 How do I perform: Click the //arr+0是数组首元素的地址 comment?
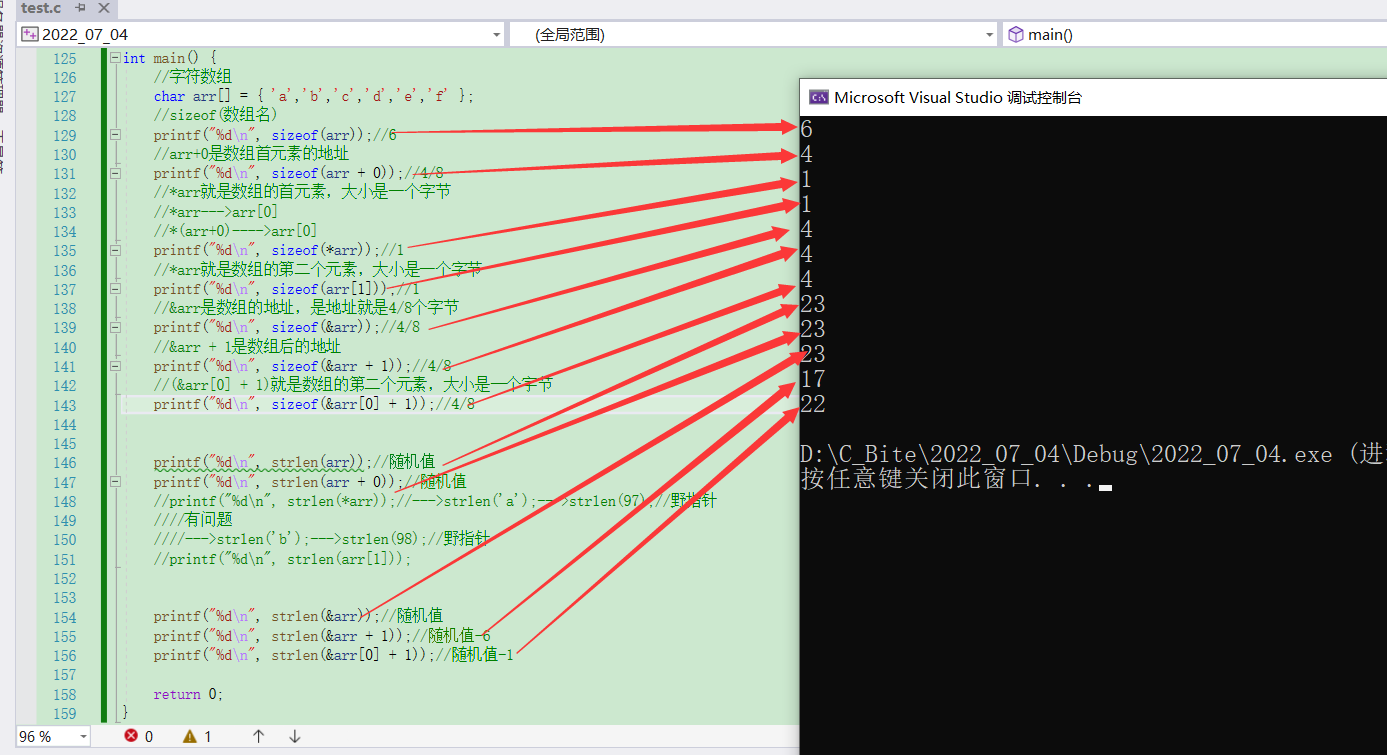tap(251, 154)
